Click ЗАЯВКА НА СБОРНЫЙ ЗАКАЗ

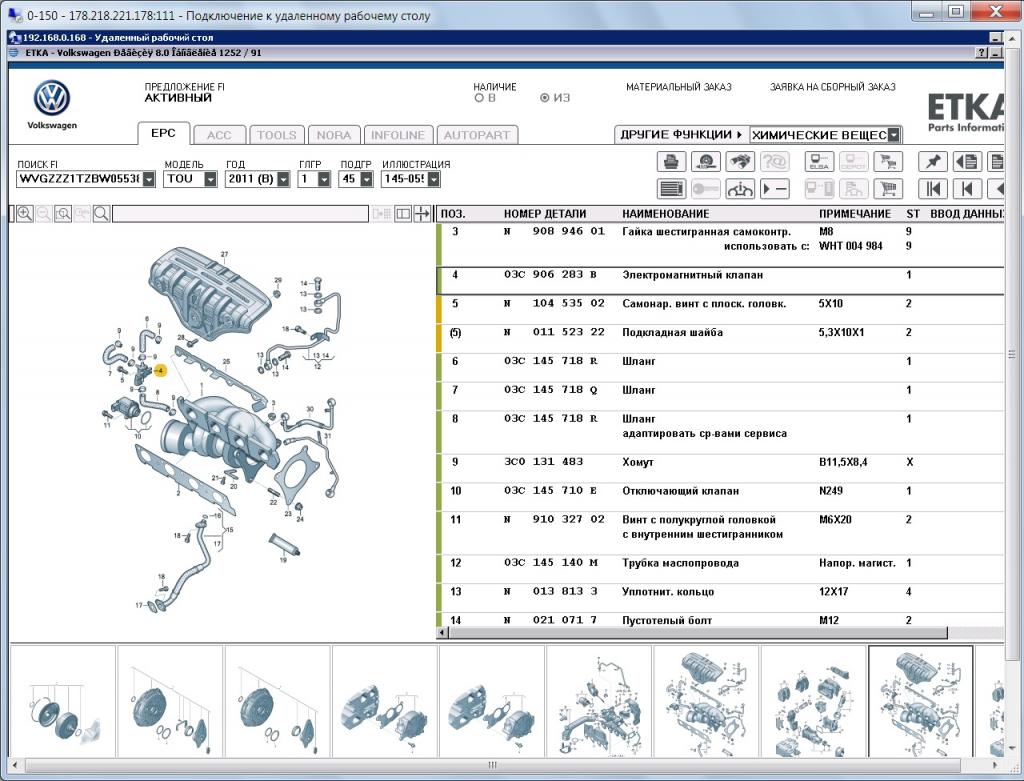(x=832, y=87)
